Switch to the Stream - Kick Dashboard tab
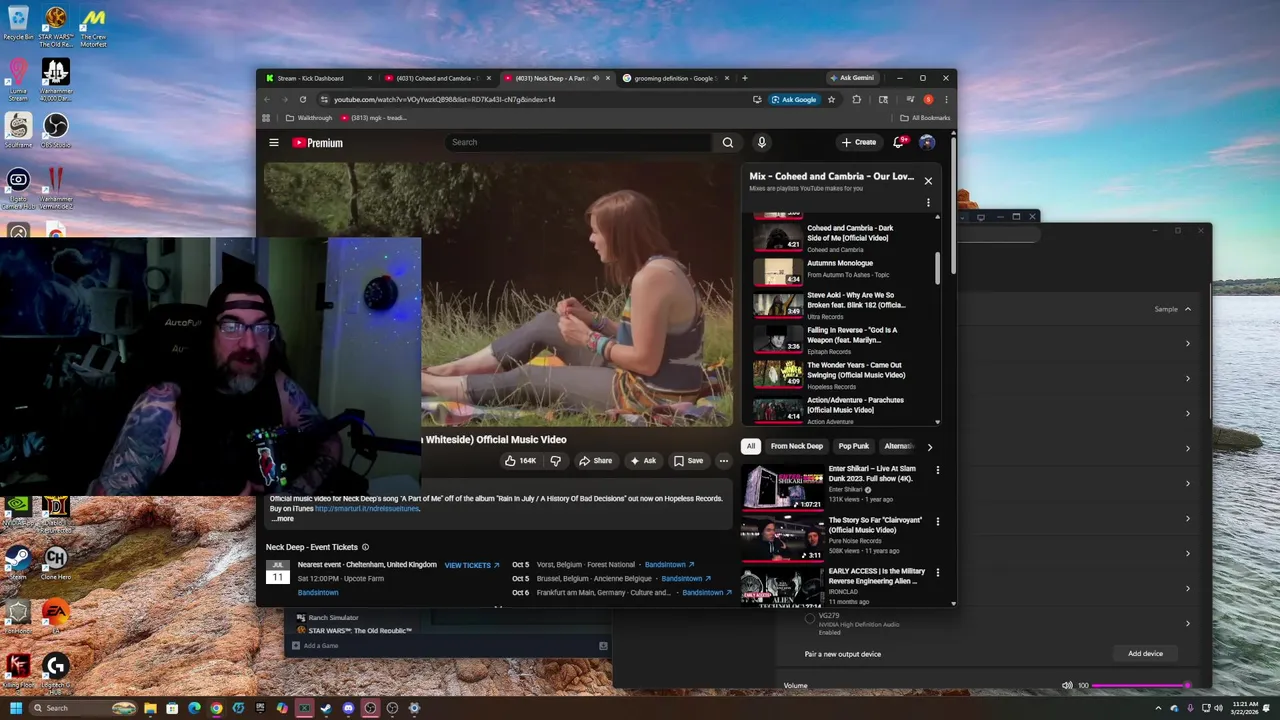Viewport: 1280px width, 720px height. coord(316,78)
